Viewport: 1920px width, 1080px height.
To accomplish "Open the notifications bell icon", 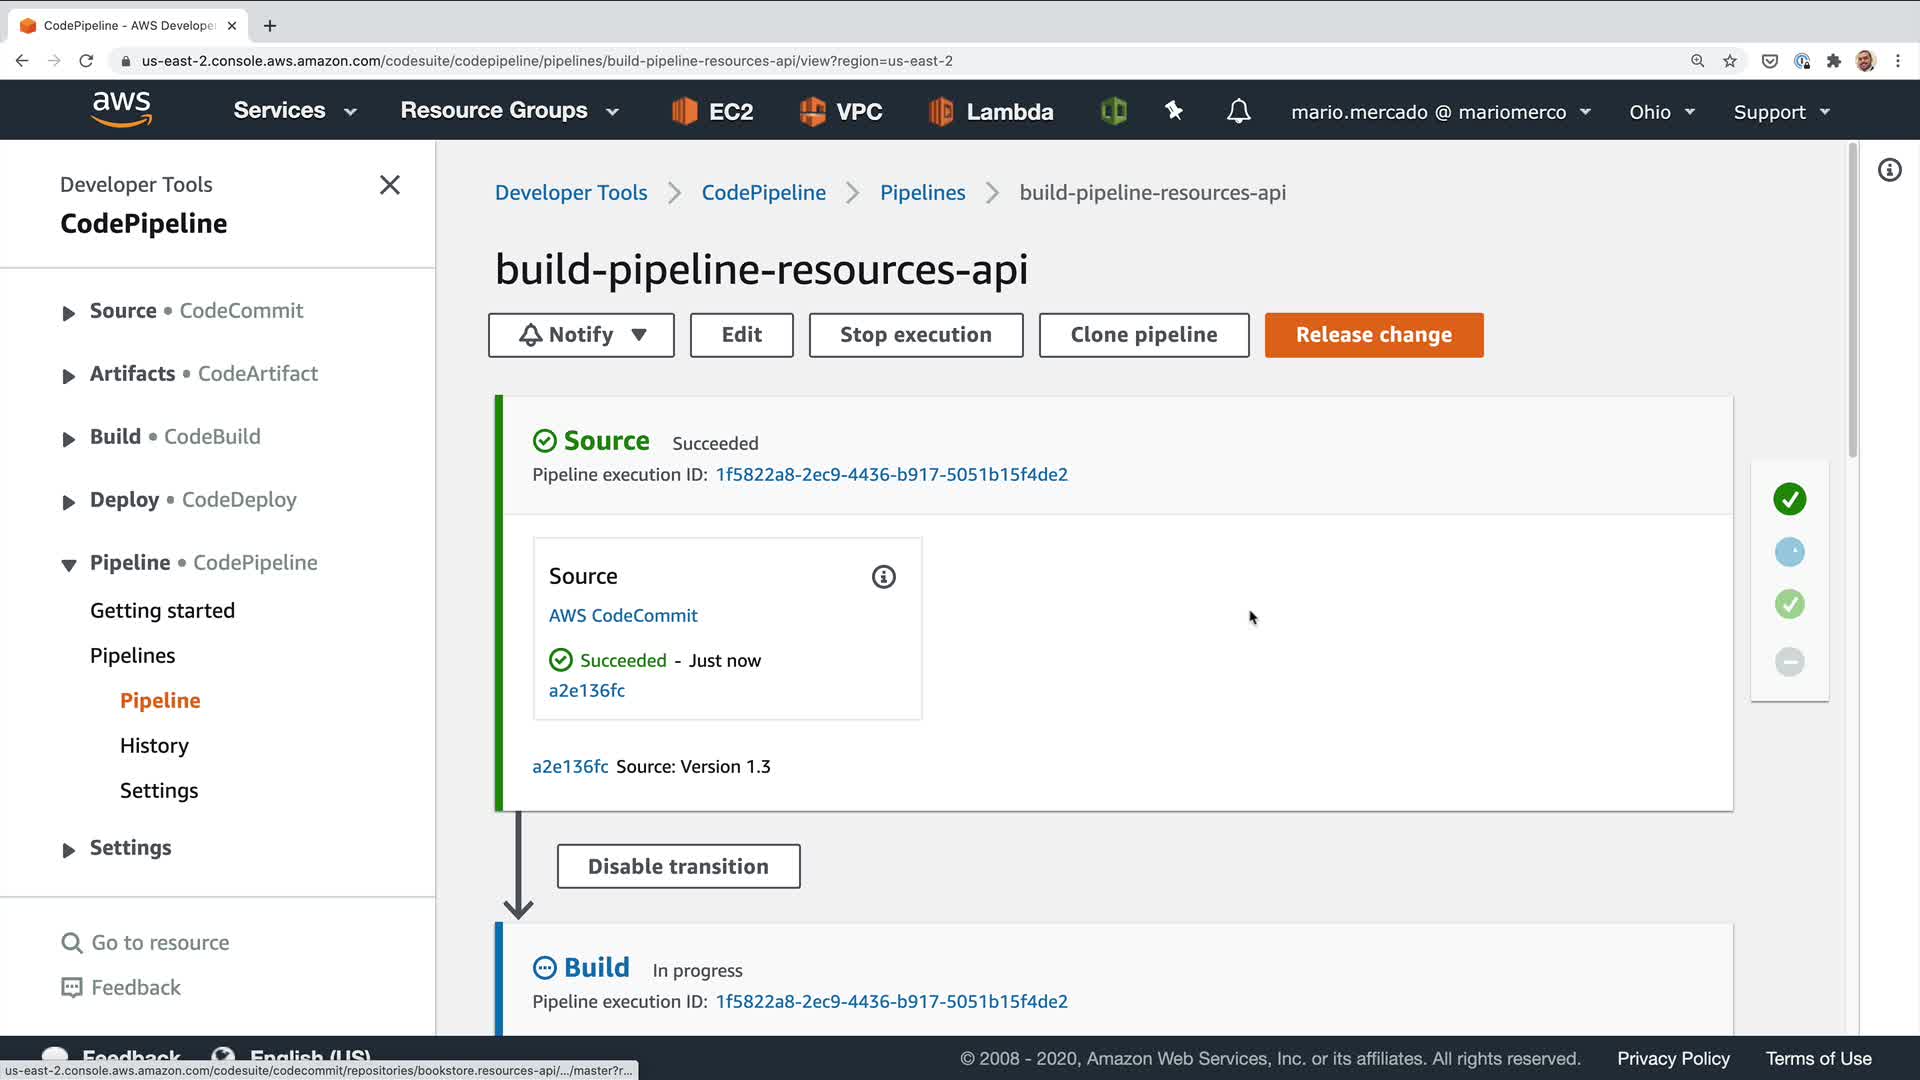I will pos(1238,111).
